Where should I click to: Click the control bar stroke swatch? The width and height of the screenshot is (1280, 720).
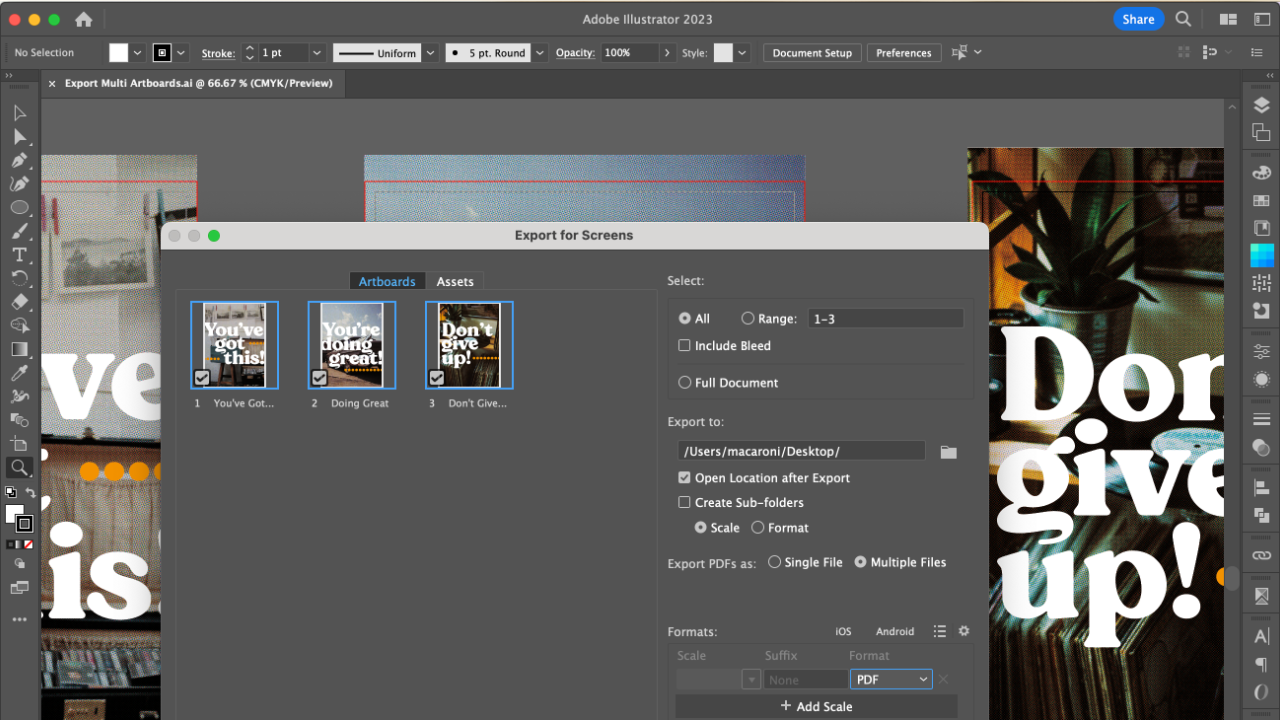[x=162, y=53]
